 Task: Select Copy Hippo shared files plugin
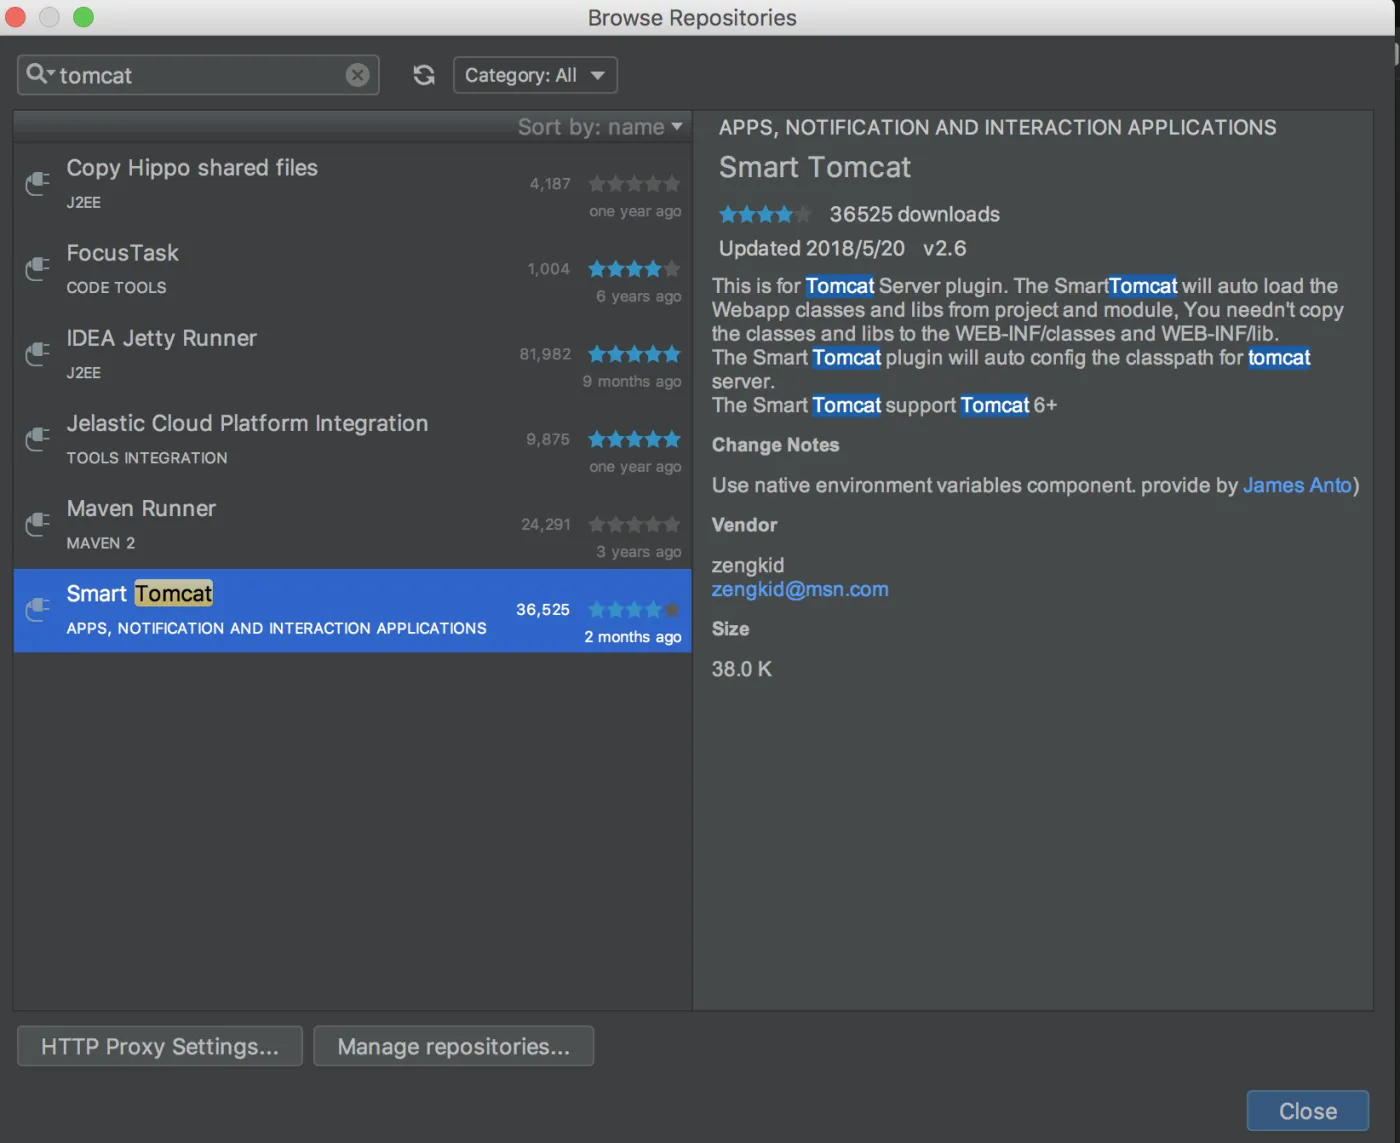click(352, 185)
